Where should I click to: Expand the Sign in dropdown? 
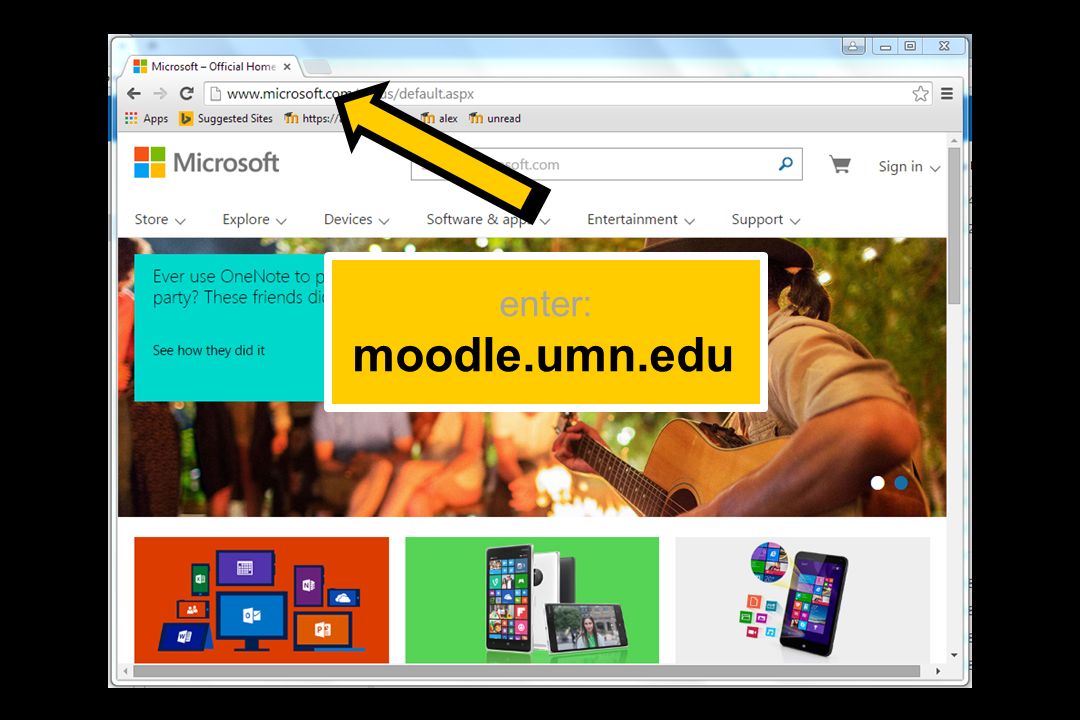point(909,167)
